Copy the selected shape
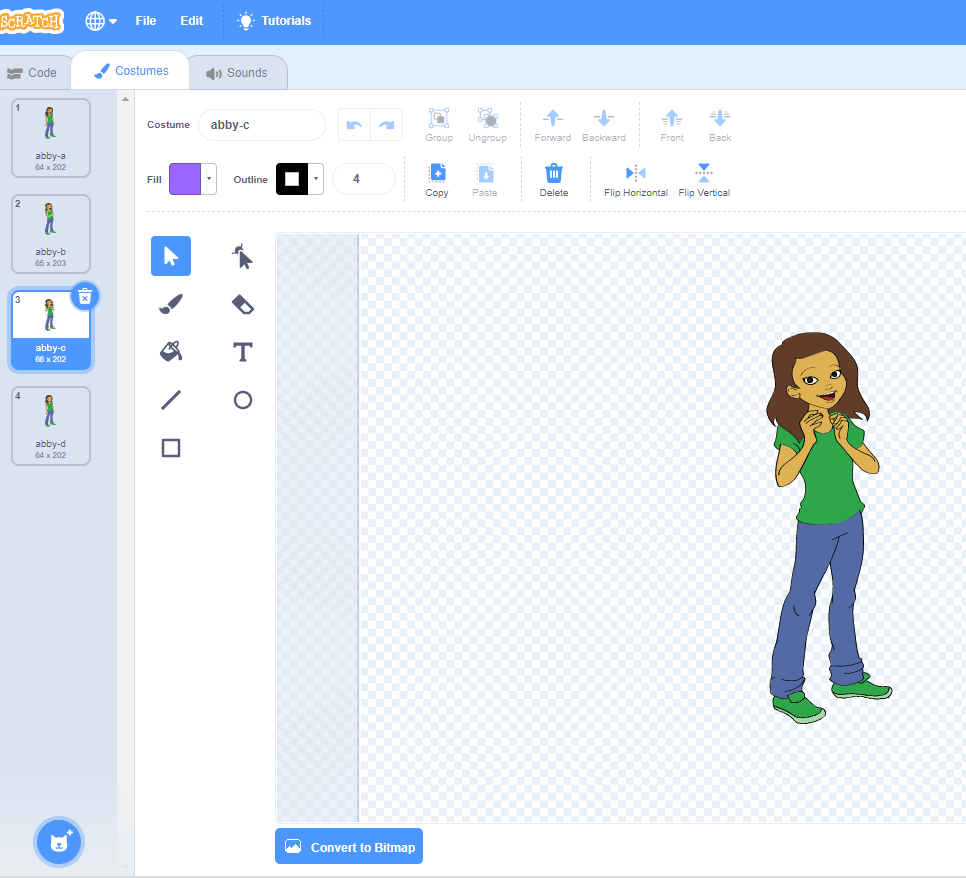Screen dimensions: 966x878 (x=437, y=180)
